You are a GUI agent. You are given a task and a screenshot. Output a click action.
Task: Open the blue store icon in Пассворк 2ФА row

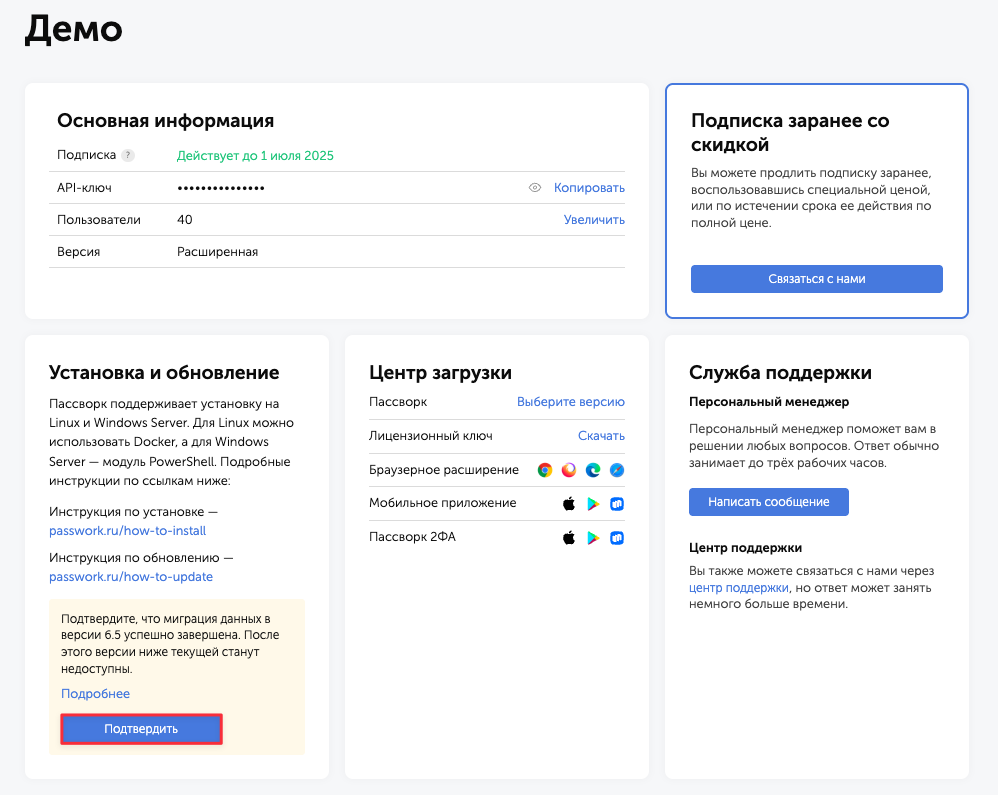tap(617, 537)
